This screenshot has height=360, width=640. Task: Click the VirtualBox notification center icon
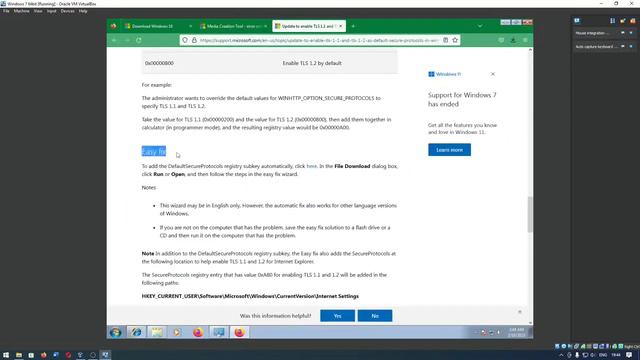(577, 20)
